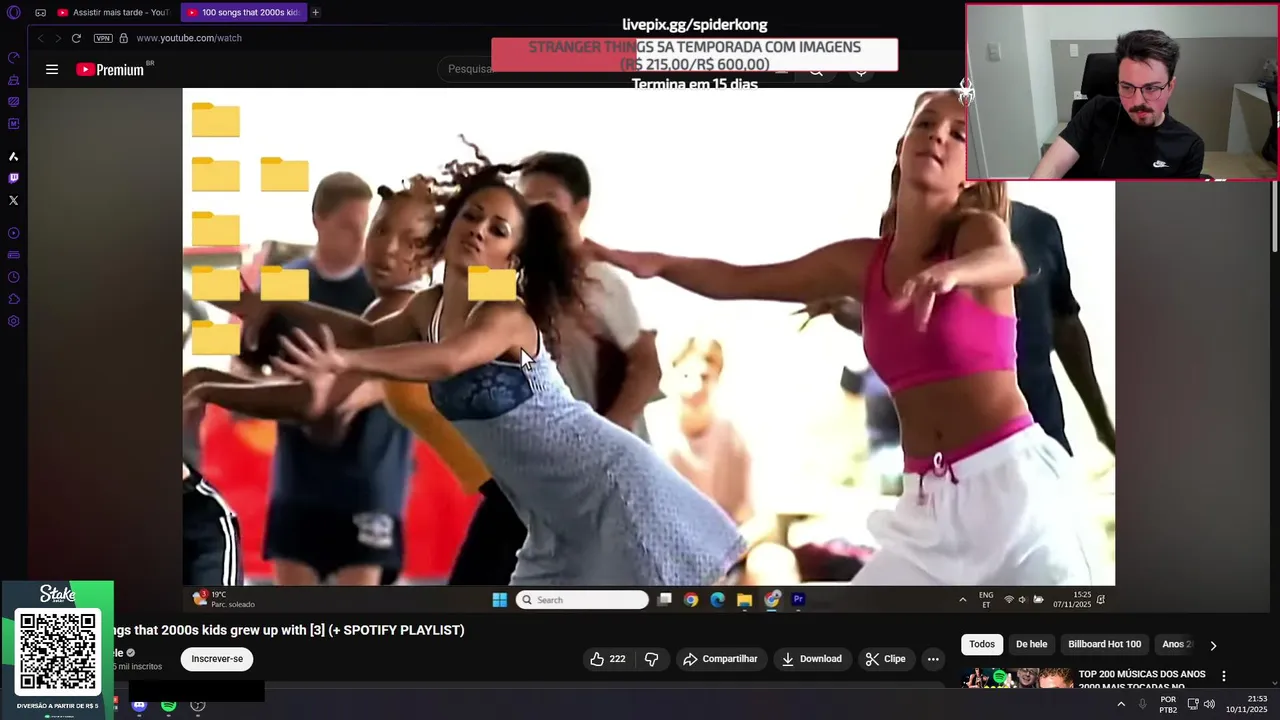Image resolution: width=1280 pixels, height=720 pixels.
Task: Open the TOP 200 Músicas video thumbnail
Action: (x=1018, y=679)
